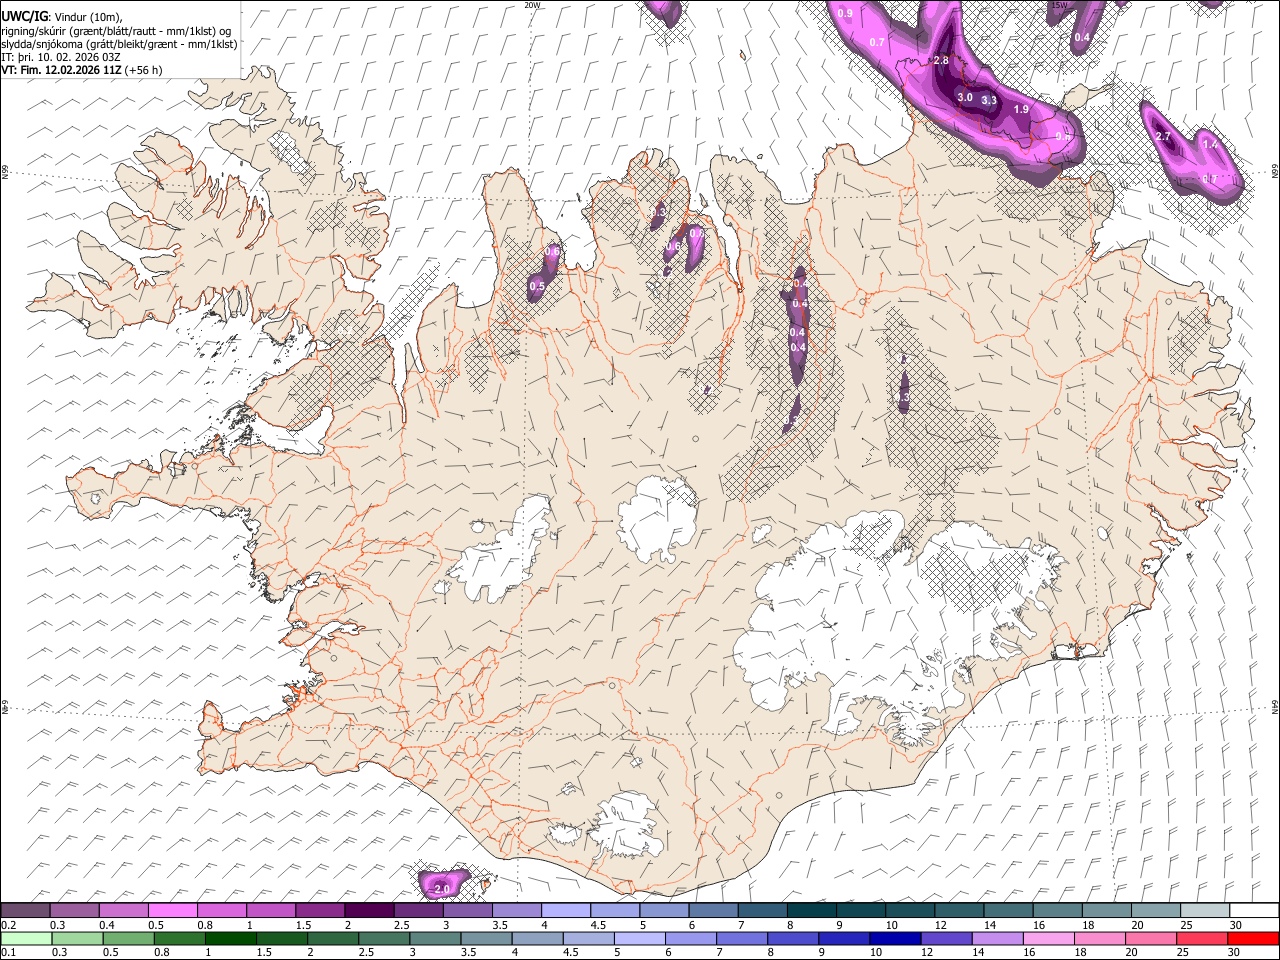The image size is (1280, 960).
Task: Click the 2.8 precipitation value on the map
Action: pos(940,61)
